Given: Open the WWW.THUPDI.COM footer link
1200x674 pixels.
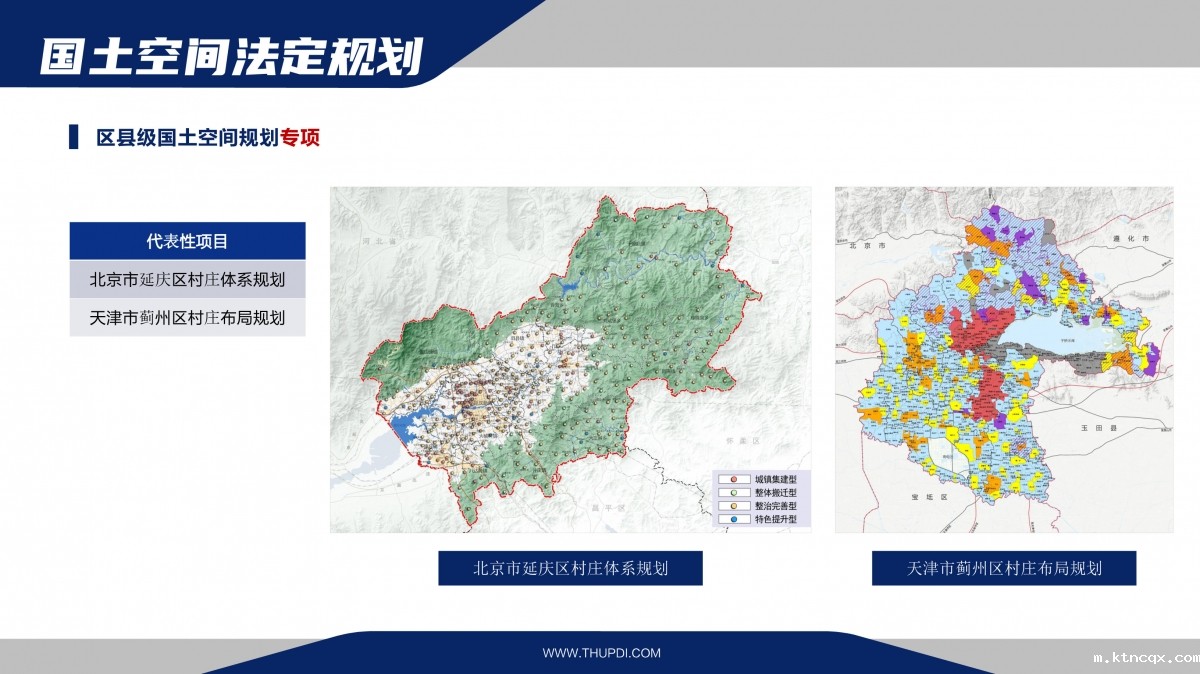Looking at the screenshot, I should pos(601,653).
